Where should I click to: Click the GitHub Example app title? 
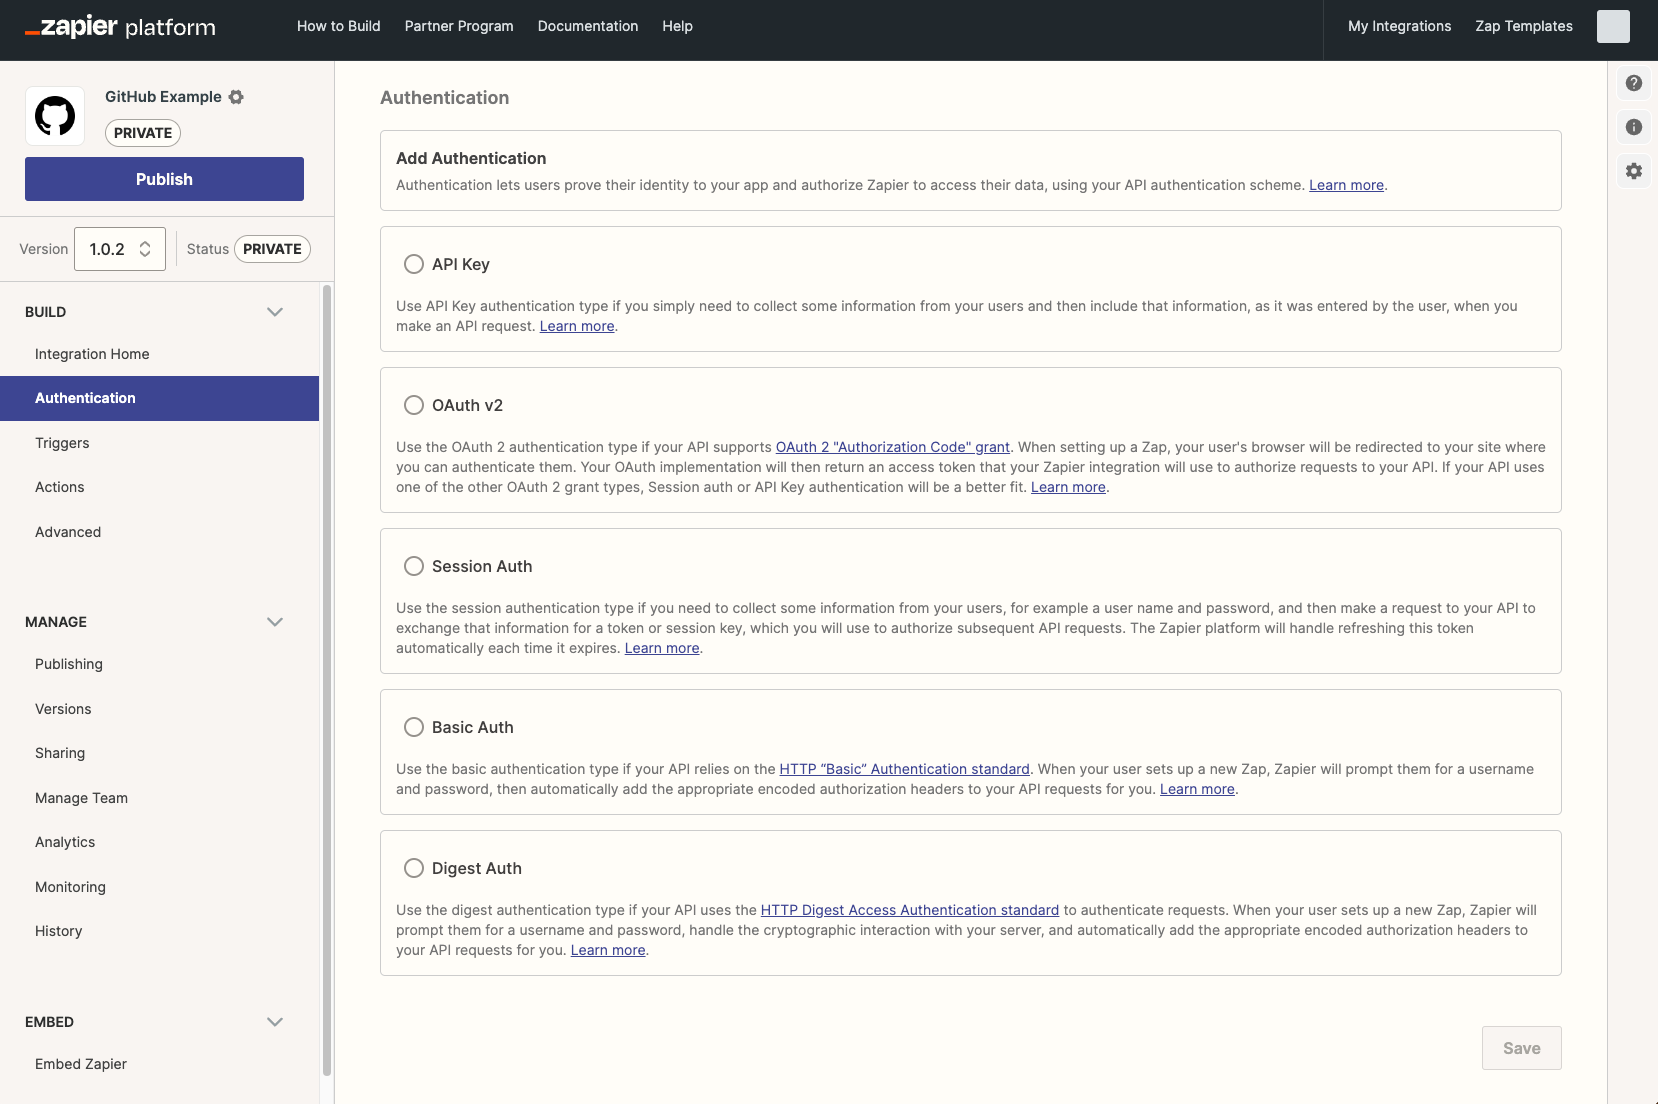(x=163, y=97)
